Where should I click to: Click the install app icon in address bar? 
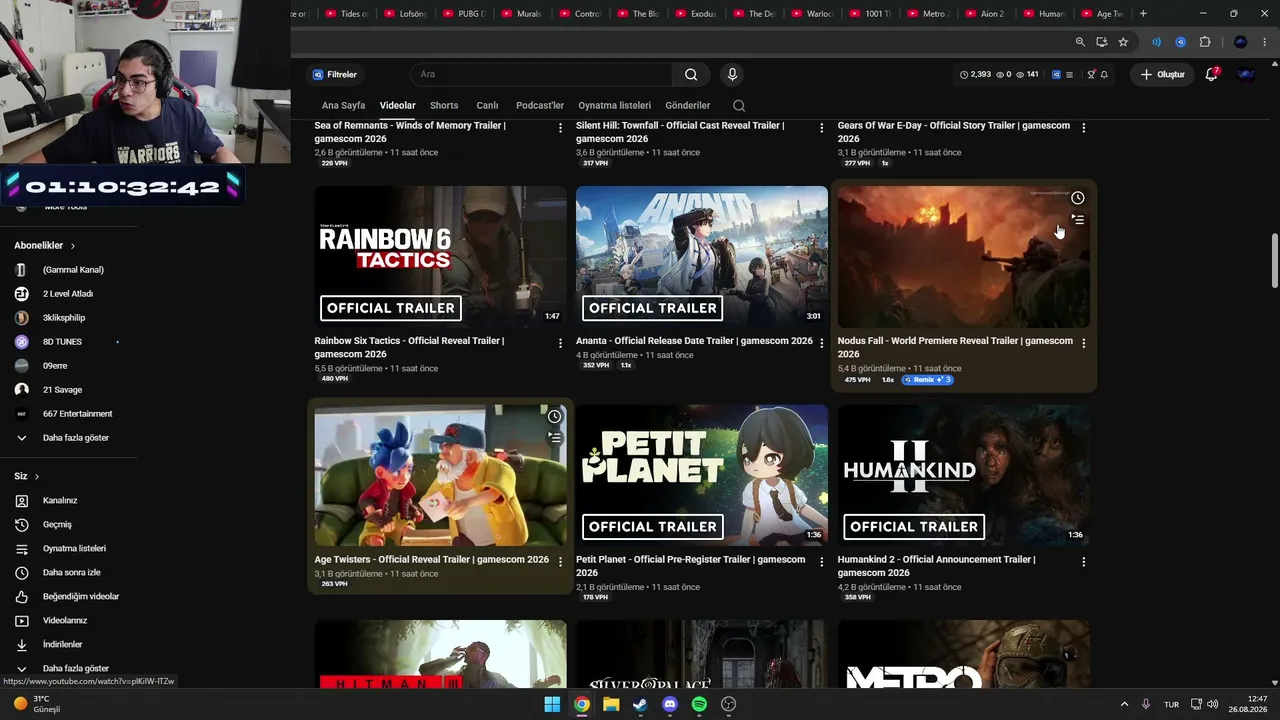pos(1101,42)
